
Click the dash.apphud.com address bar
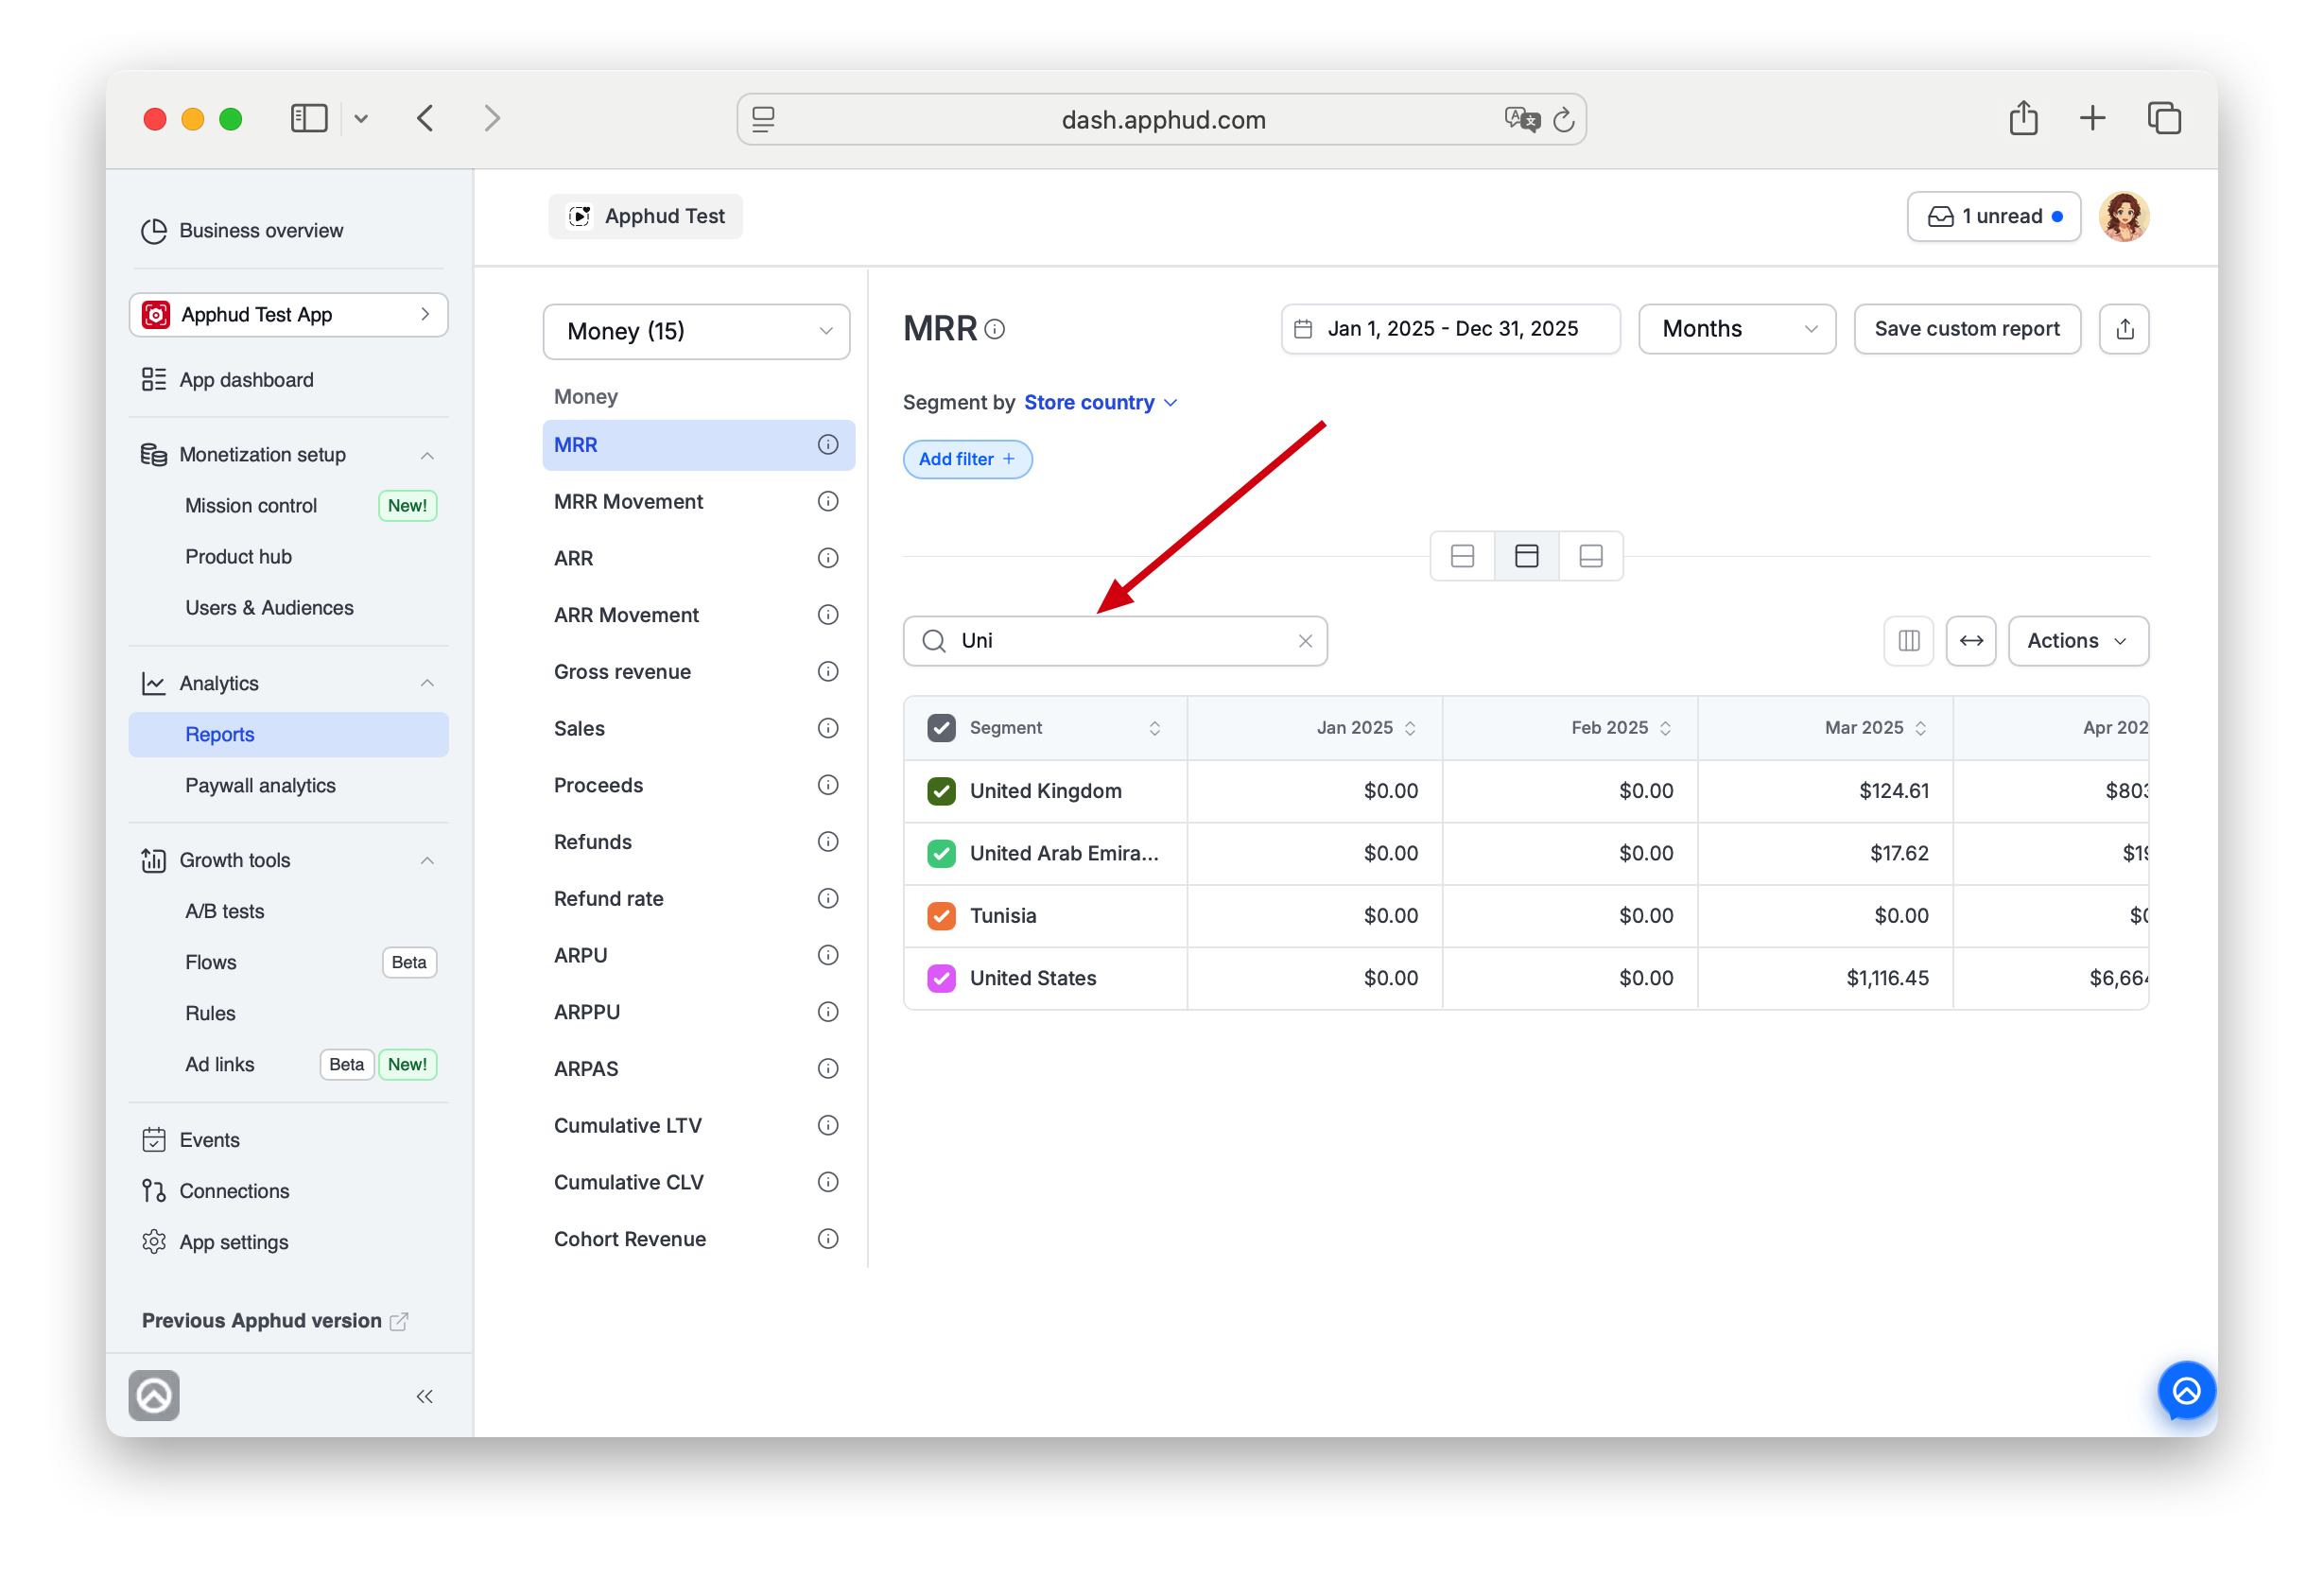(x=1161, y=120)
